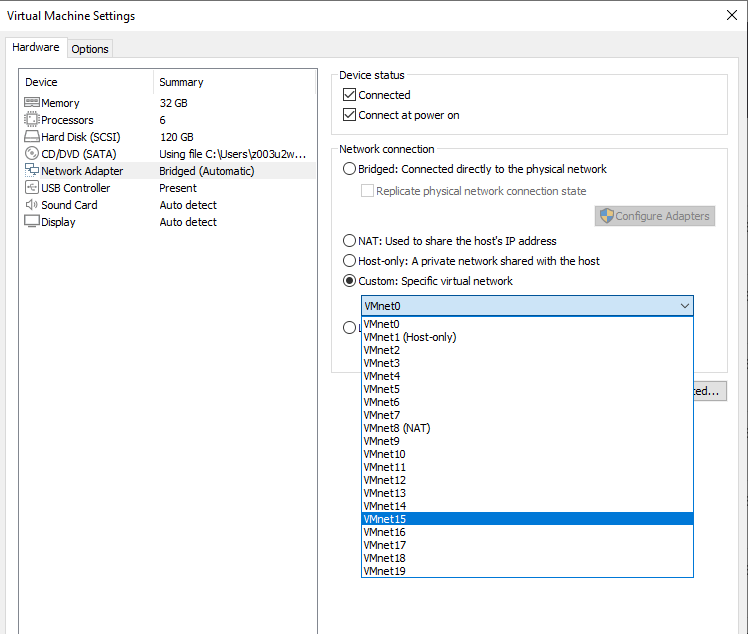
Task: Select the Hard Disk (SCSI) icon
Action: point(31,137)
